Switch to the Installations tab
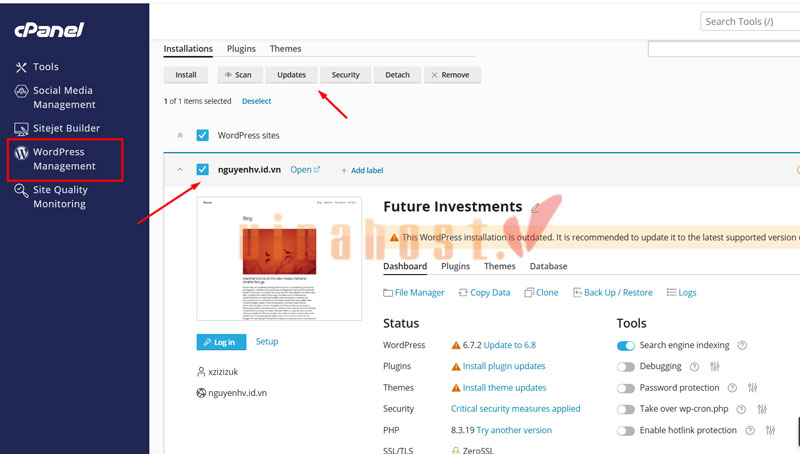This screenshot has width=800, height=454. pos(188,49)
